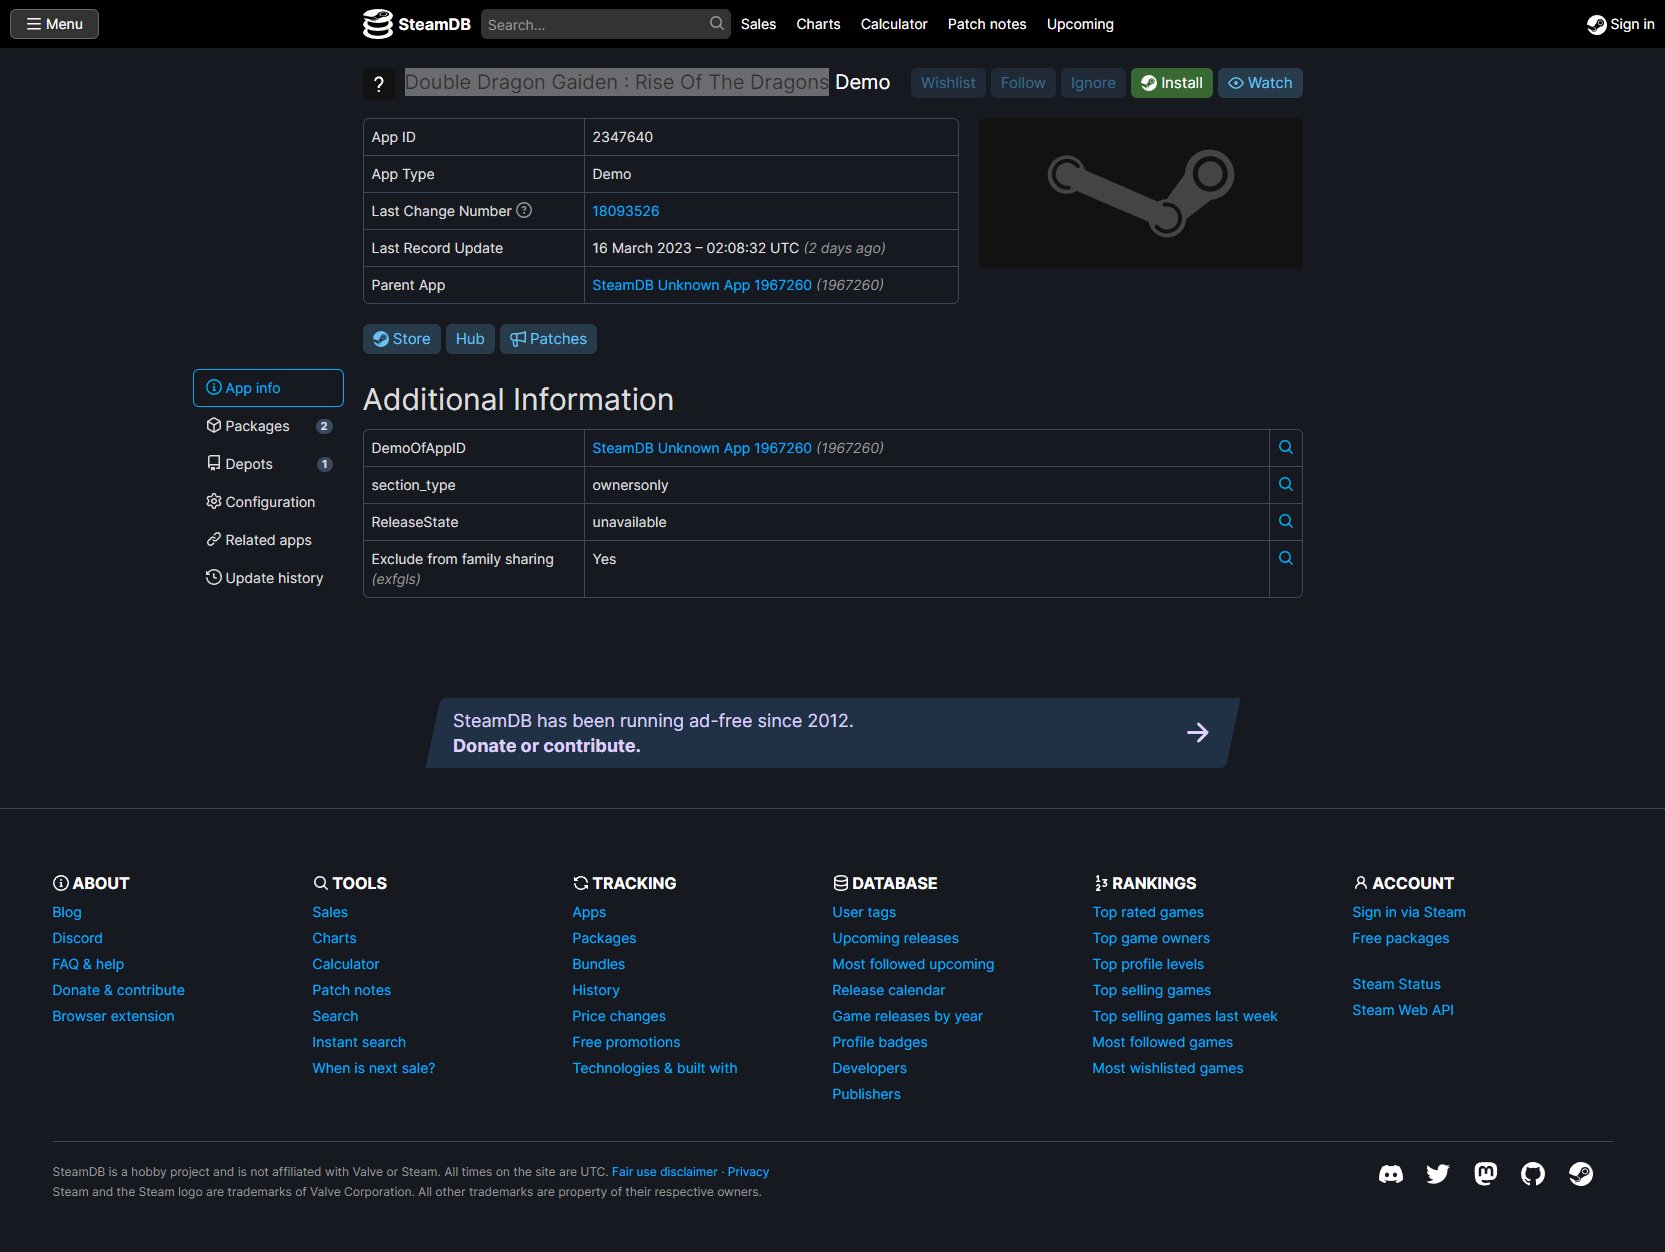1665x1252 pixels.
Task: Open change number 18093526 link
Action: coord(626,211)
